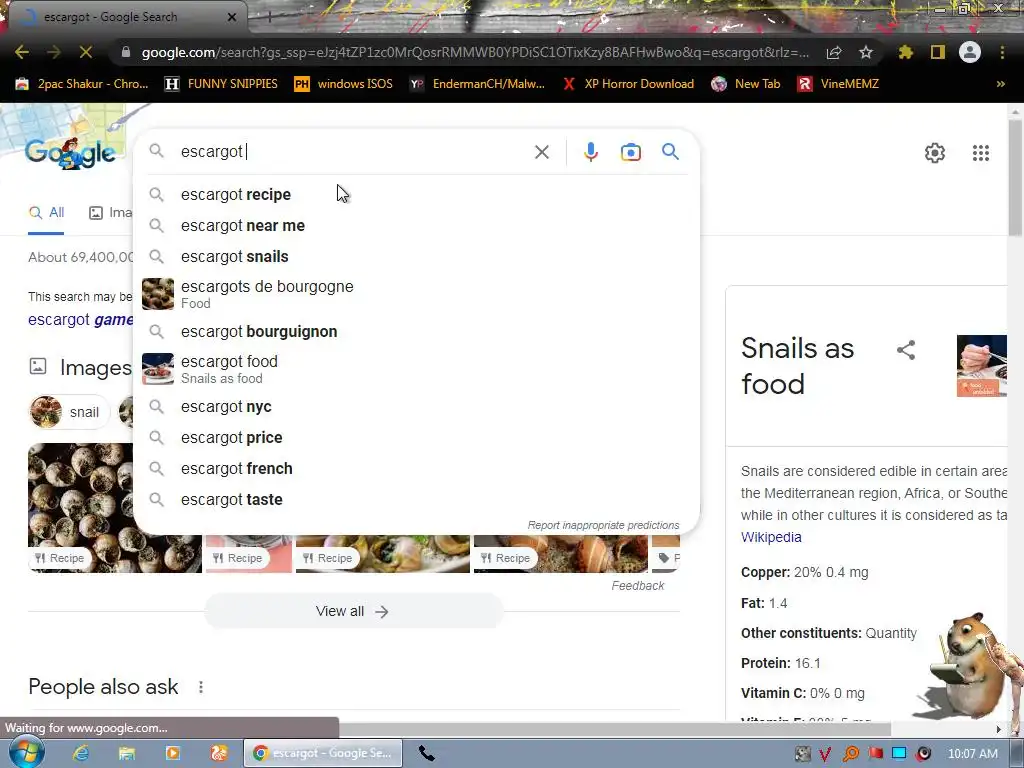Open the media player taskbar icon
The width and height of the screenshot is (1024, 768).
pyautogui.click(x=173, y=753)
